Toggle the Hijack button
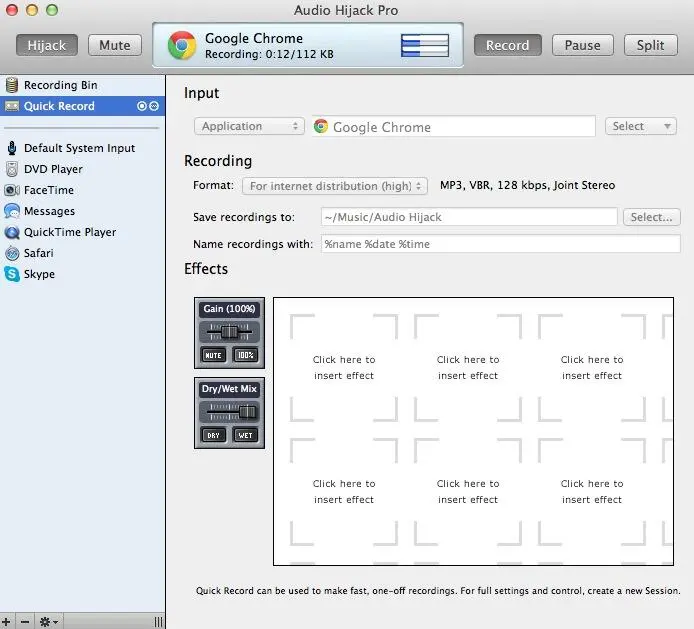 click(x=47, y=45)
